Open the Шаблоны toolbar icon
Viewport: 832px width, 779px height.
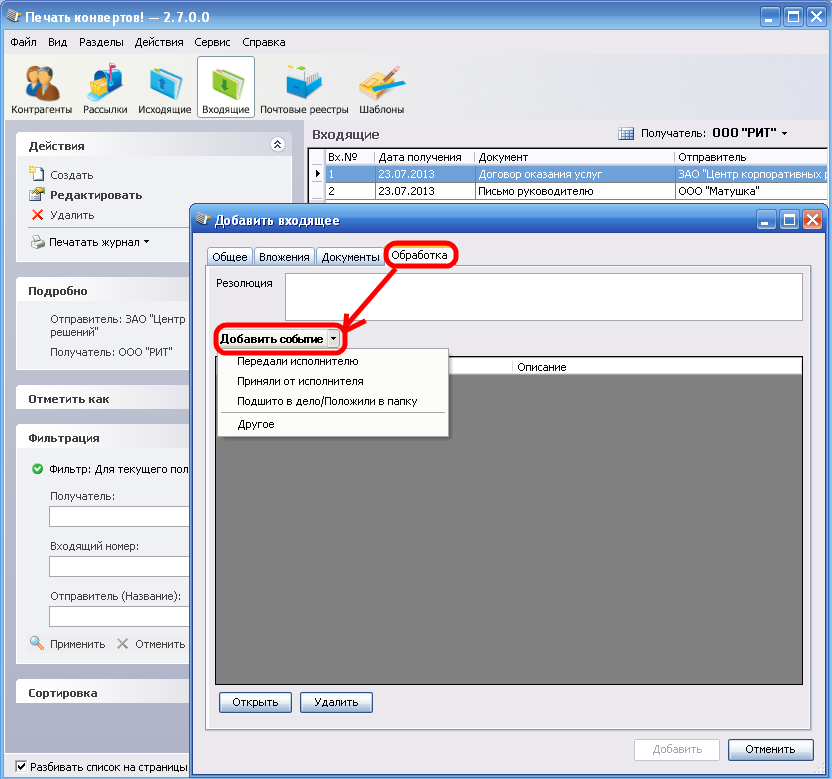pos(381,88)
